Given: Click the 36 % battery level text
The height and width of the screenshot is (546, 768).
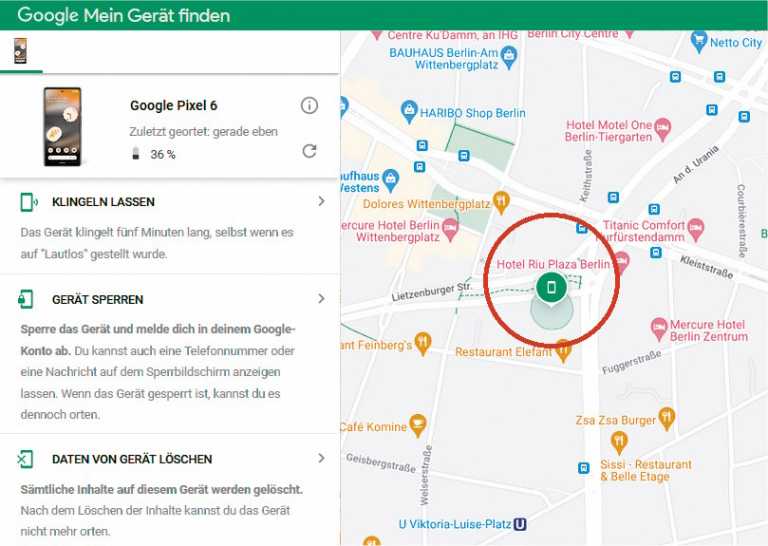Looking at the screenshot, I should [163, 154].
